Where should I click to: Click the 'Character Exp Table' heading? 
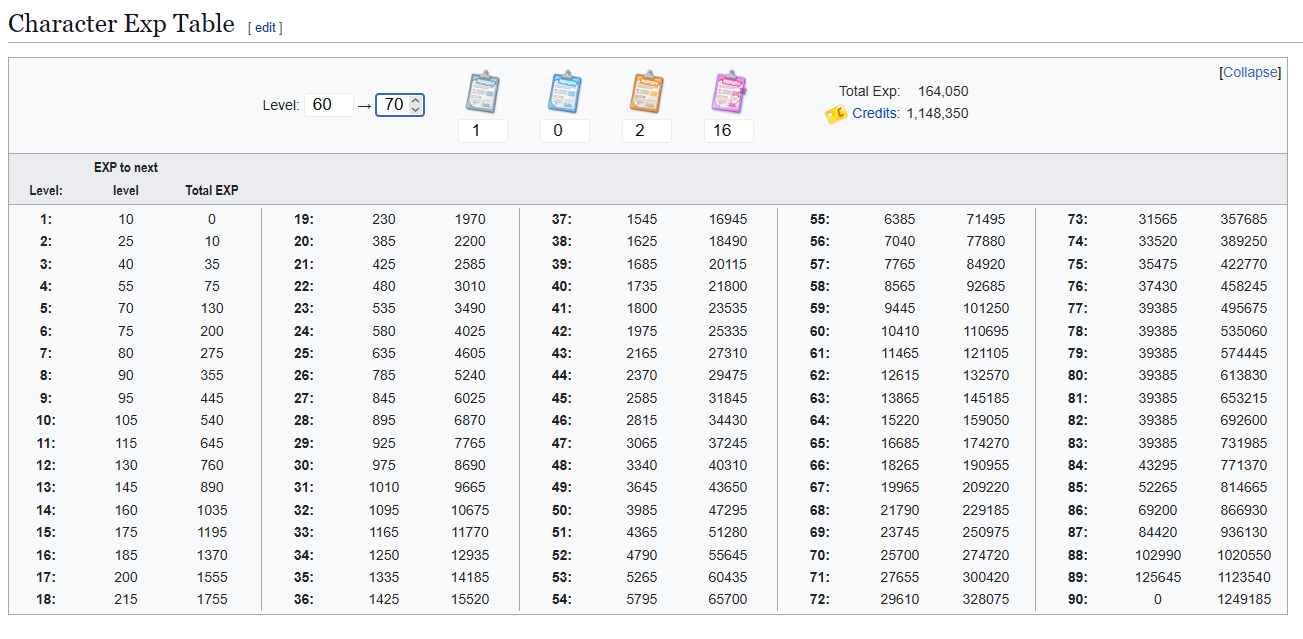pyautogui.click(x=121, y=23)
